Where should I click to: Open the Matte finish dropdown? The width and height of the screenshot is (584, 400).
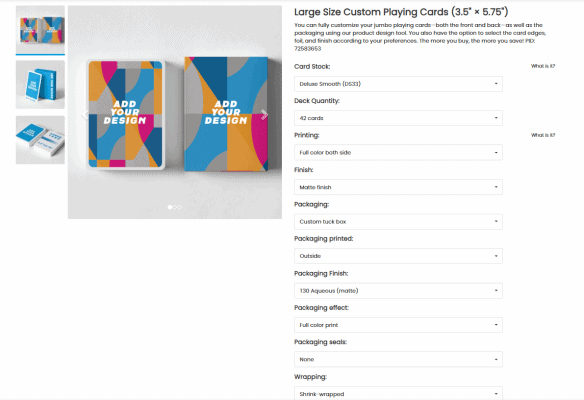pos(398,187)
